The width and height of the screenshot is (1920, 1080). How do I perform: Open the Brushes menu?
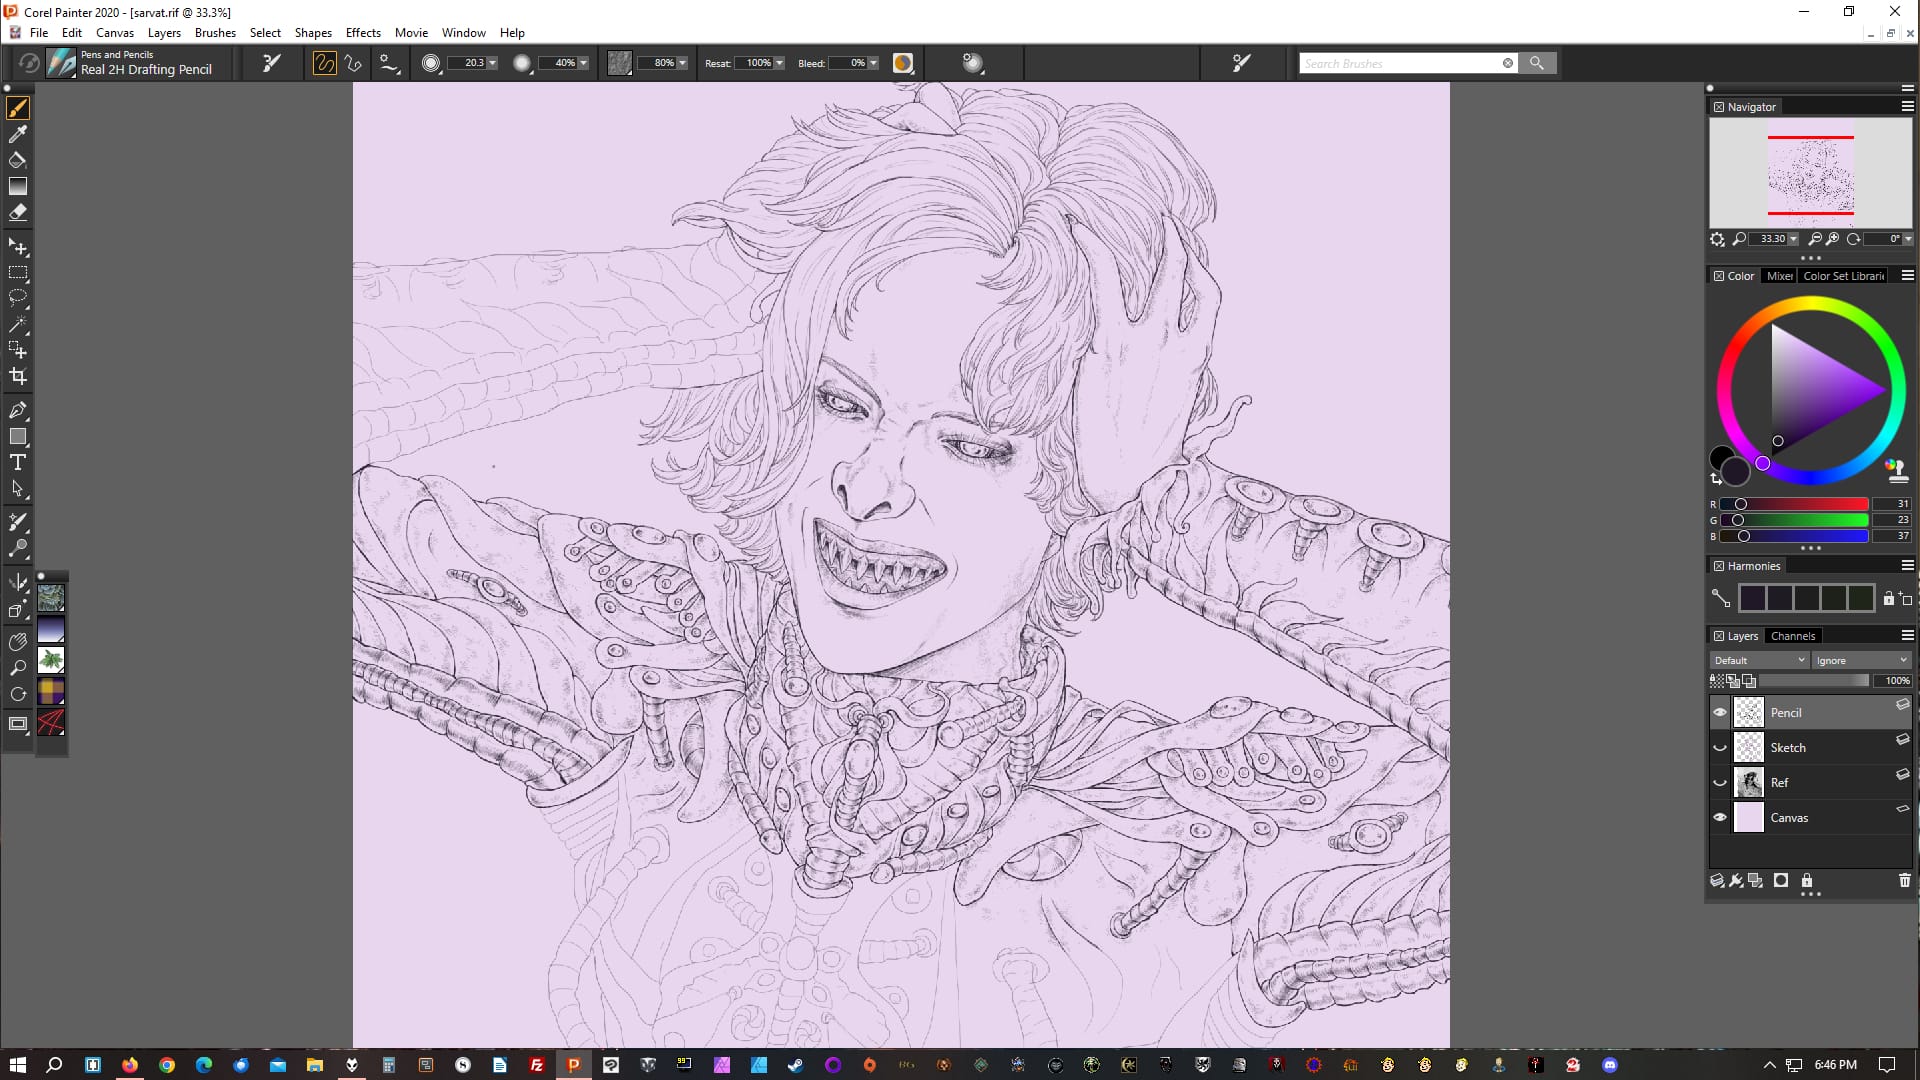click(x=215, y=33)
